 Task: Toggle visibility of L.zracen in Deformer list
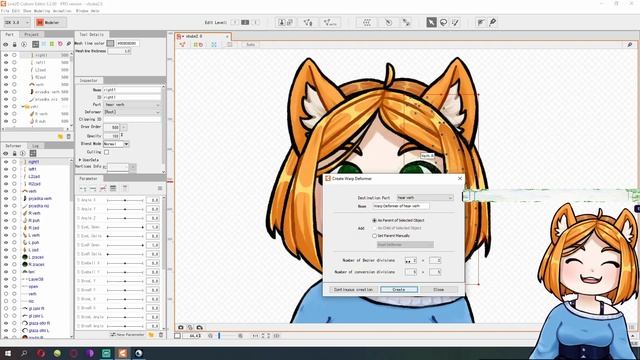point(6,257)
